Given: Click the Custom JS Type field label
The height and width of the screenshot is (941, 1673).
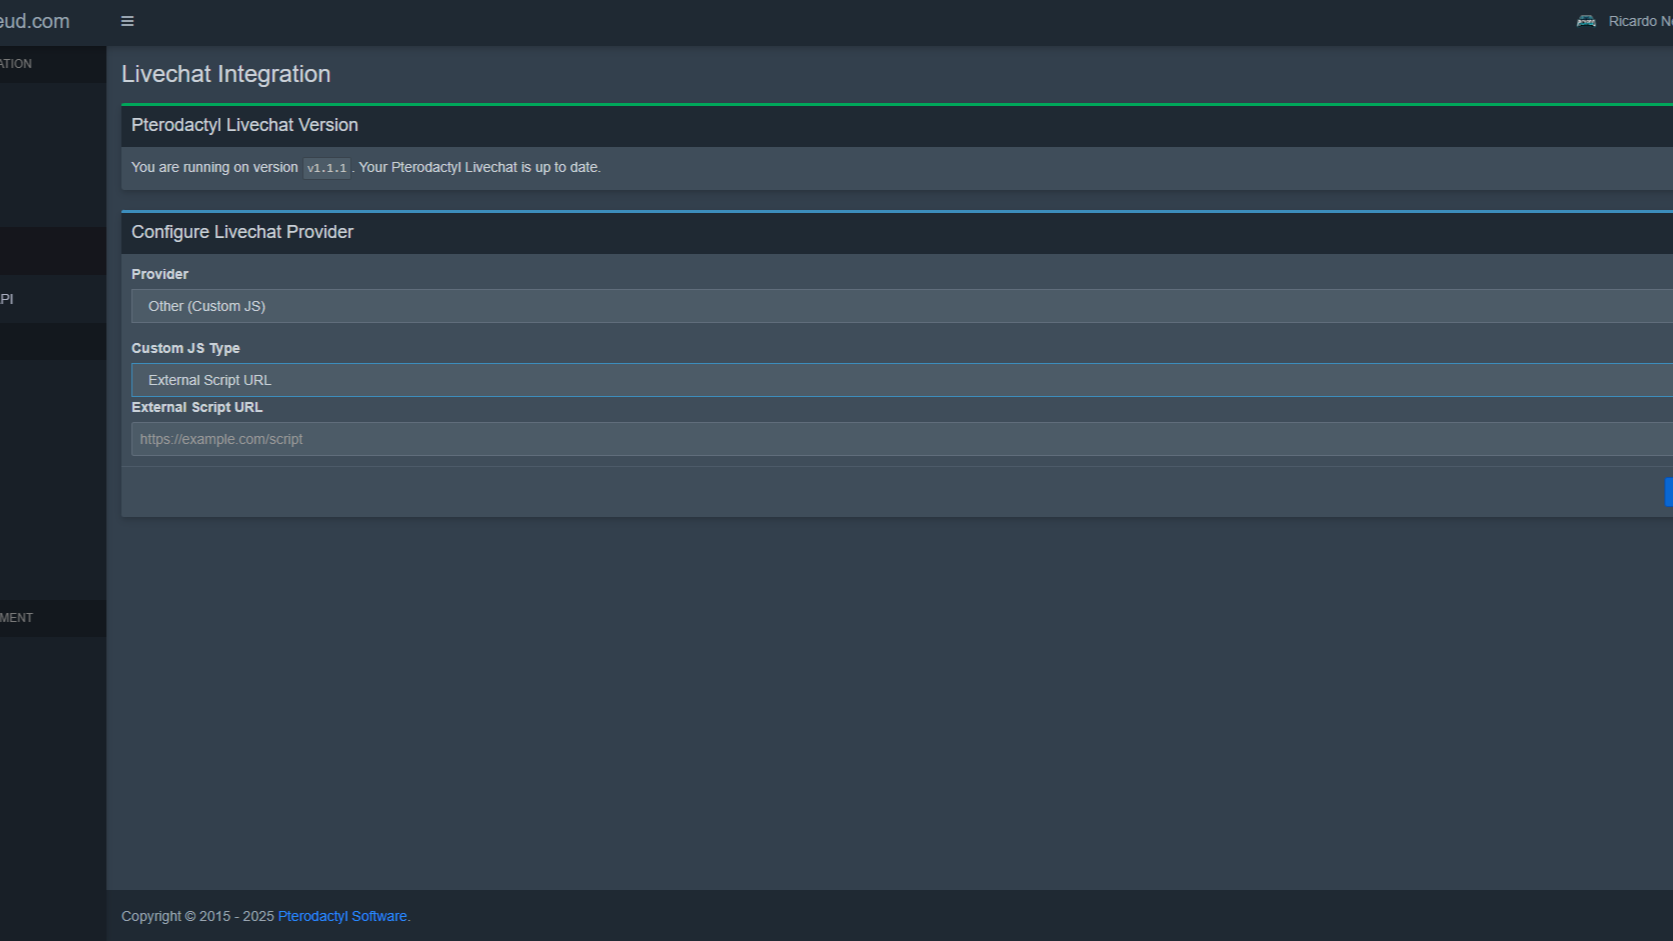Looking at the screenshot, I should [x=185, y=348].
